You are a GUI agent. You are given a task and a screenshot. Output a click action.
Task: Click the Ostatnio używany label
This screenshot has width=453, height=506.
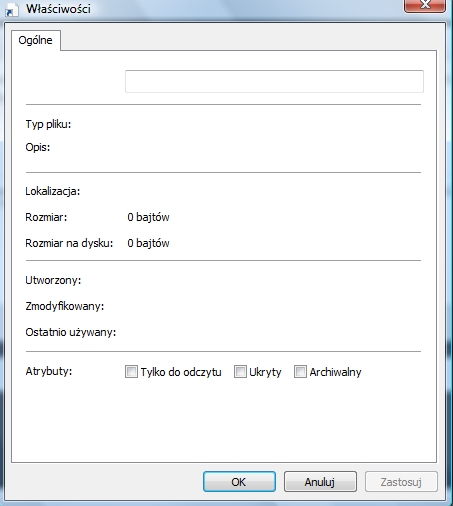[71, 332]
